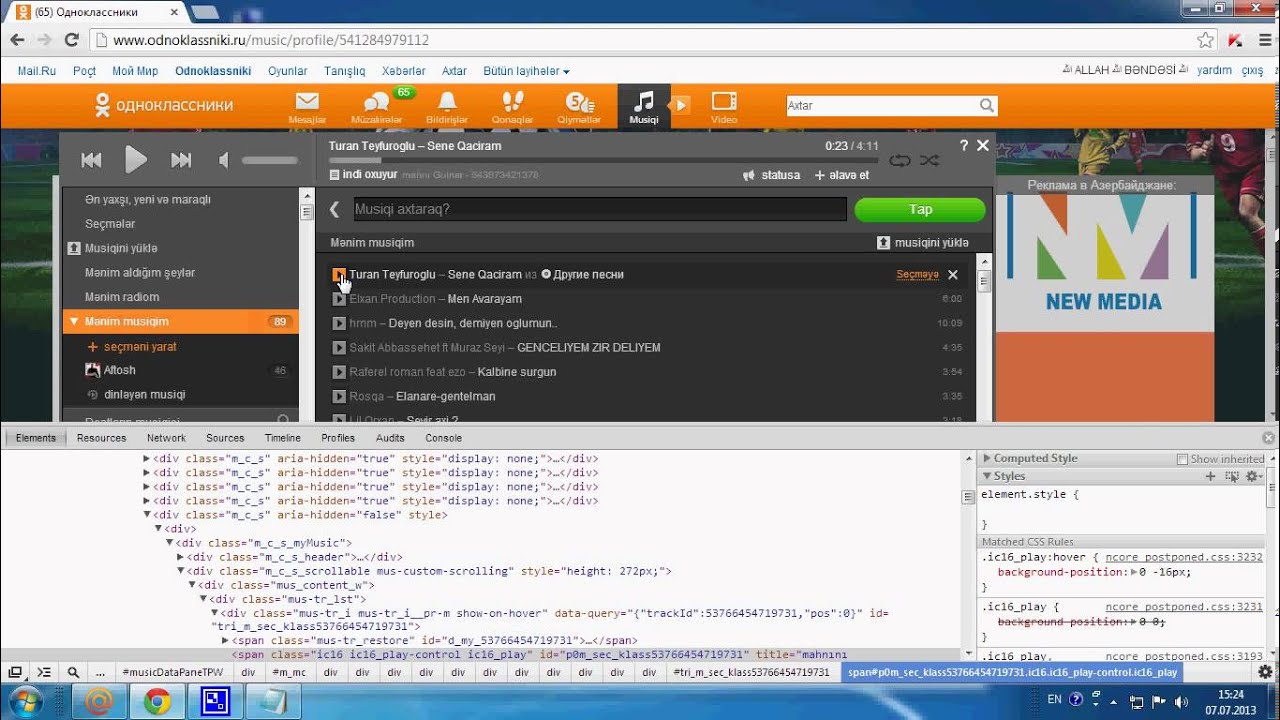1280x720 pixels.
Task: Click green Tap search button
Action: tap(920, 209)
